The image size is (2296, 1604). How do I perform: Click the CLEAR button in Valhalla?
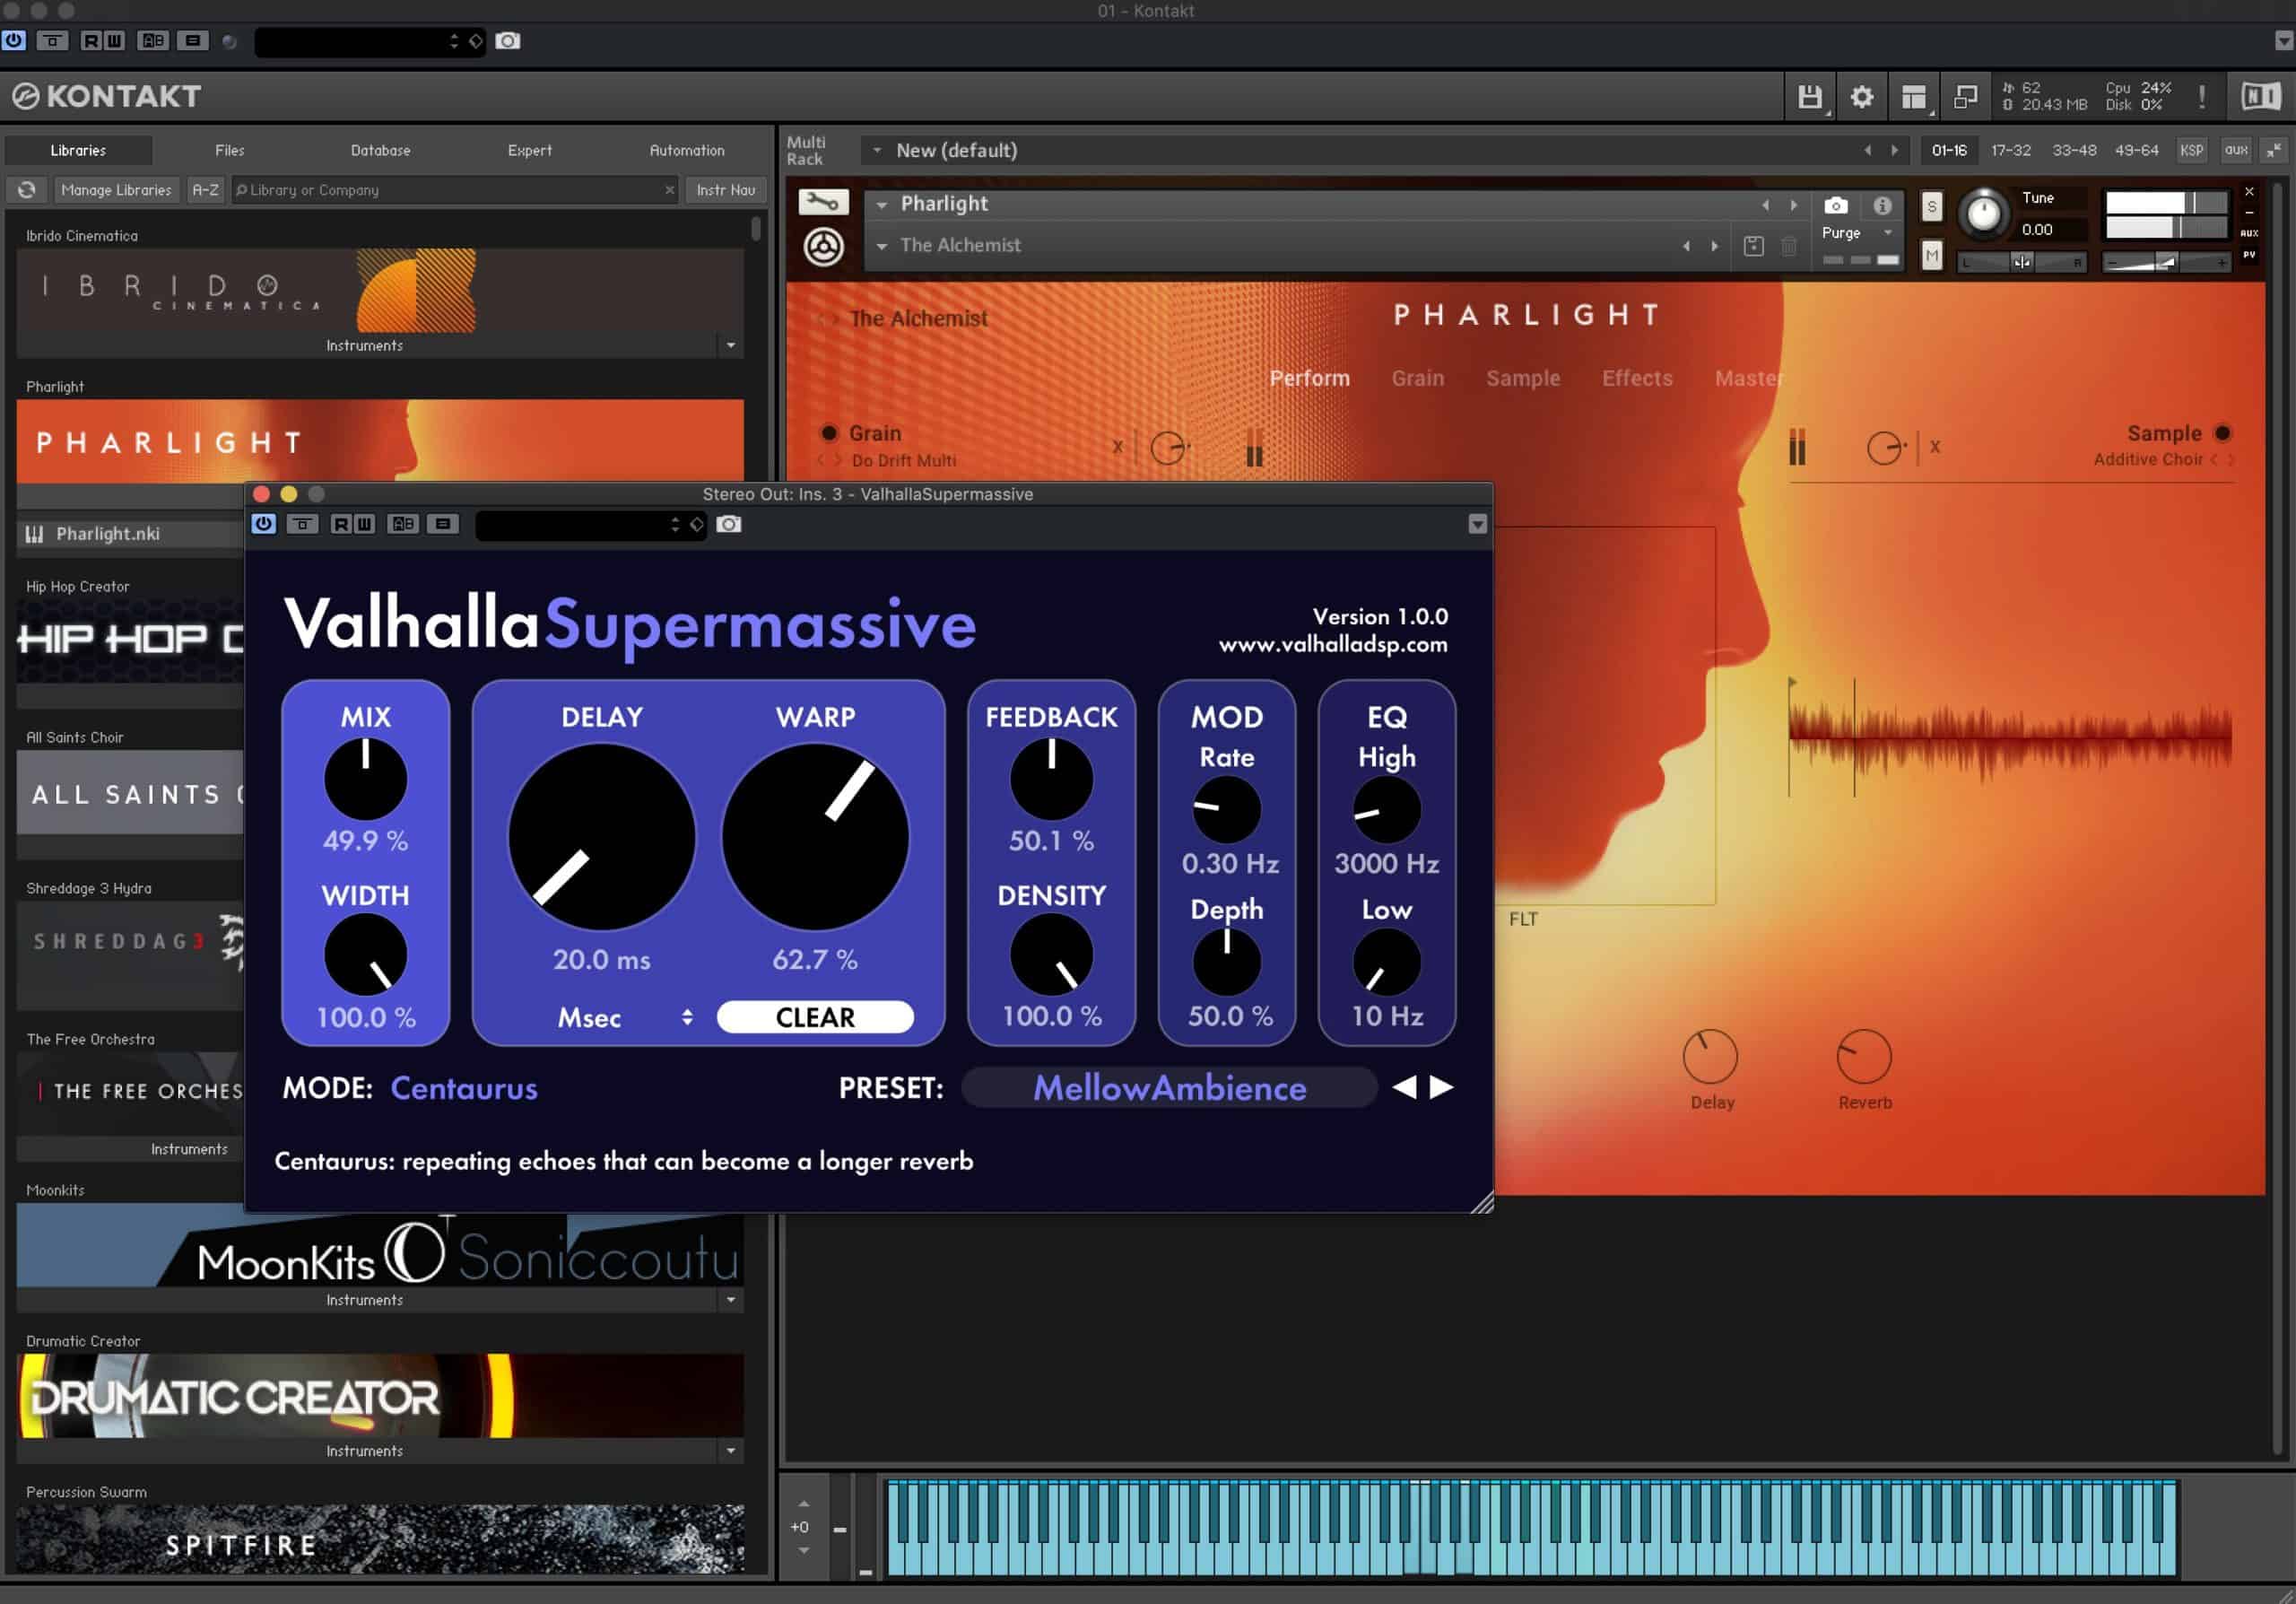click(815, 1017)
